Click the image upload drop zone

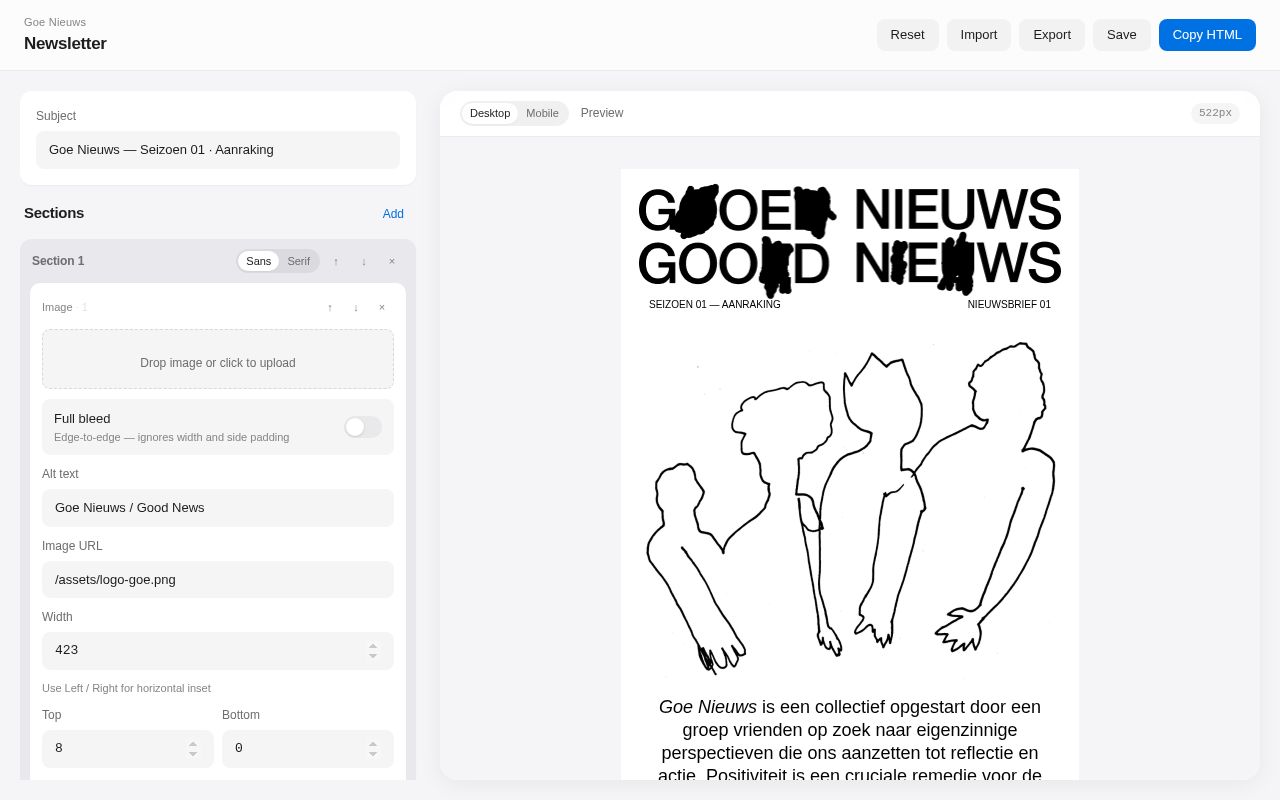pyautogui.click(x=218, y=359)
